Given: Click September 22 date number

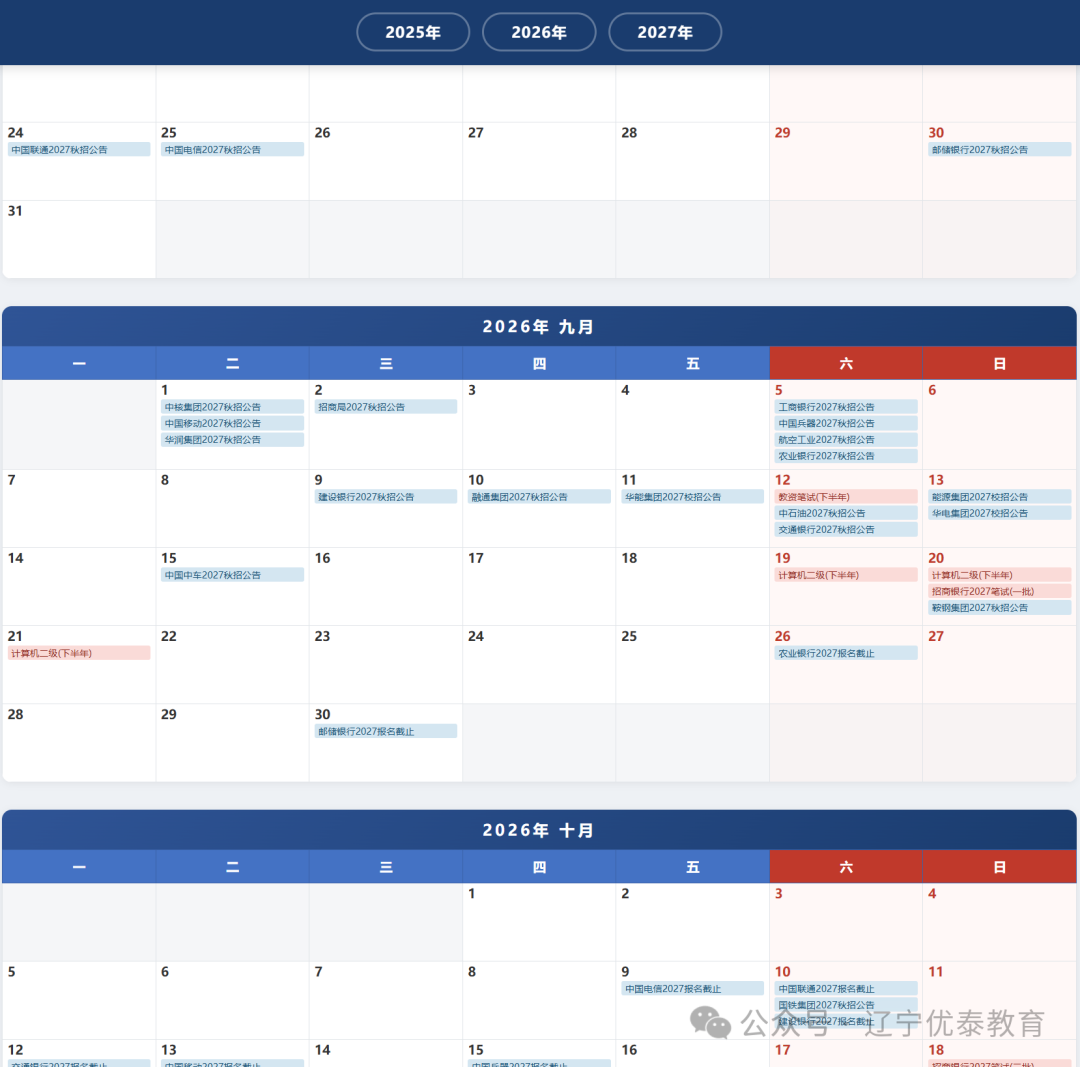Looking at the screenshot, I should point(169,636).
